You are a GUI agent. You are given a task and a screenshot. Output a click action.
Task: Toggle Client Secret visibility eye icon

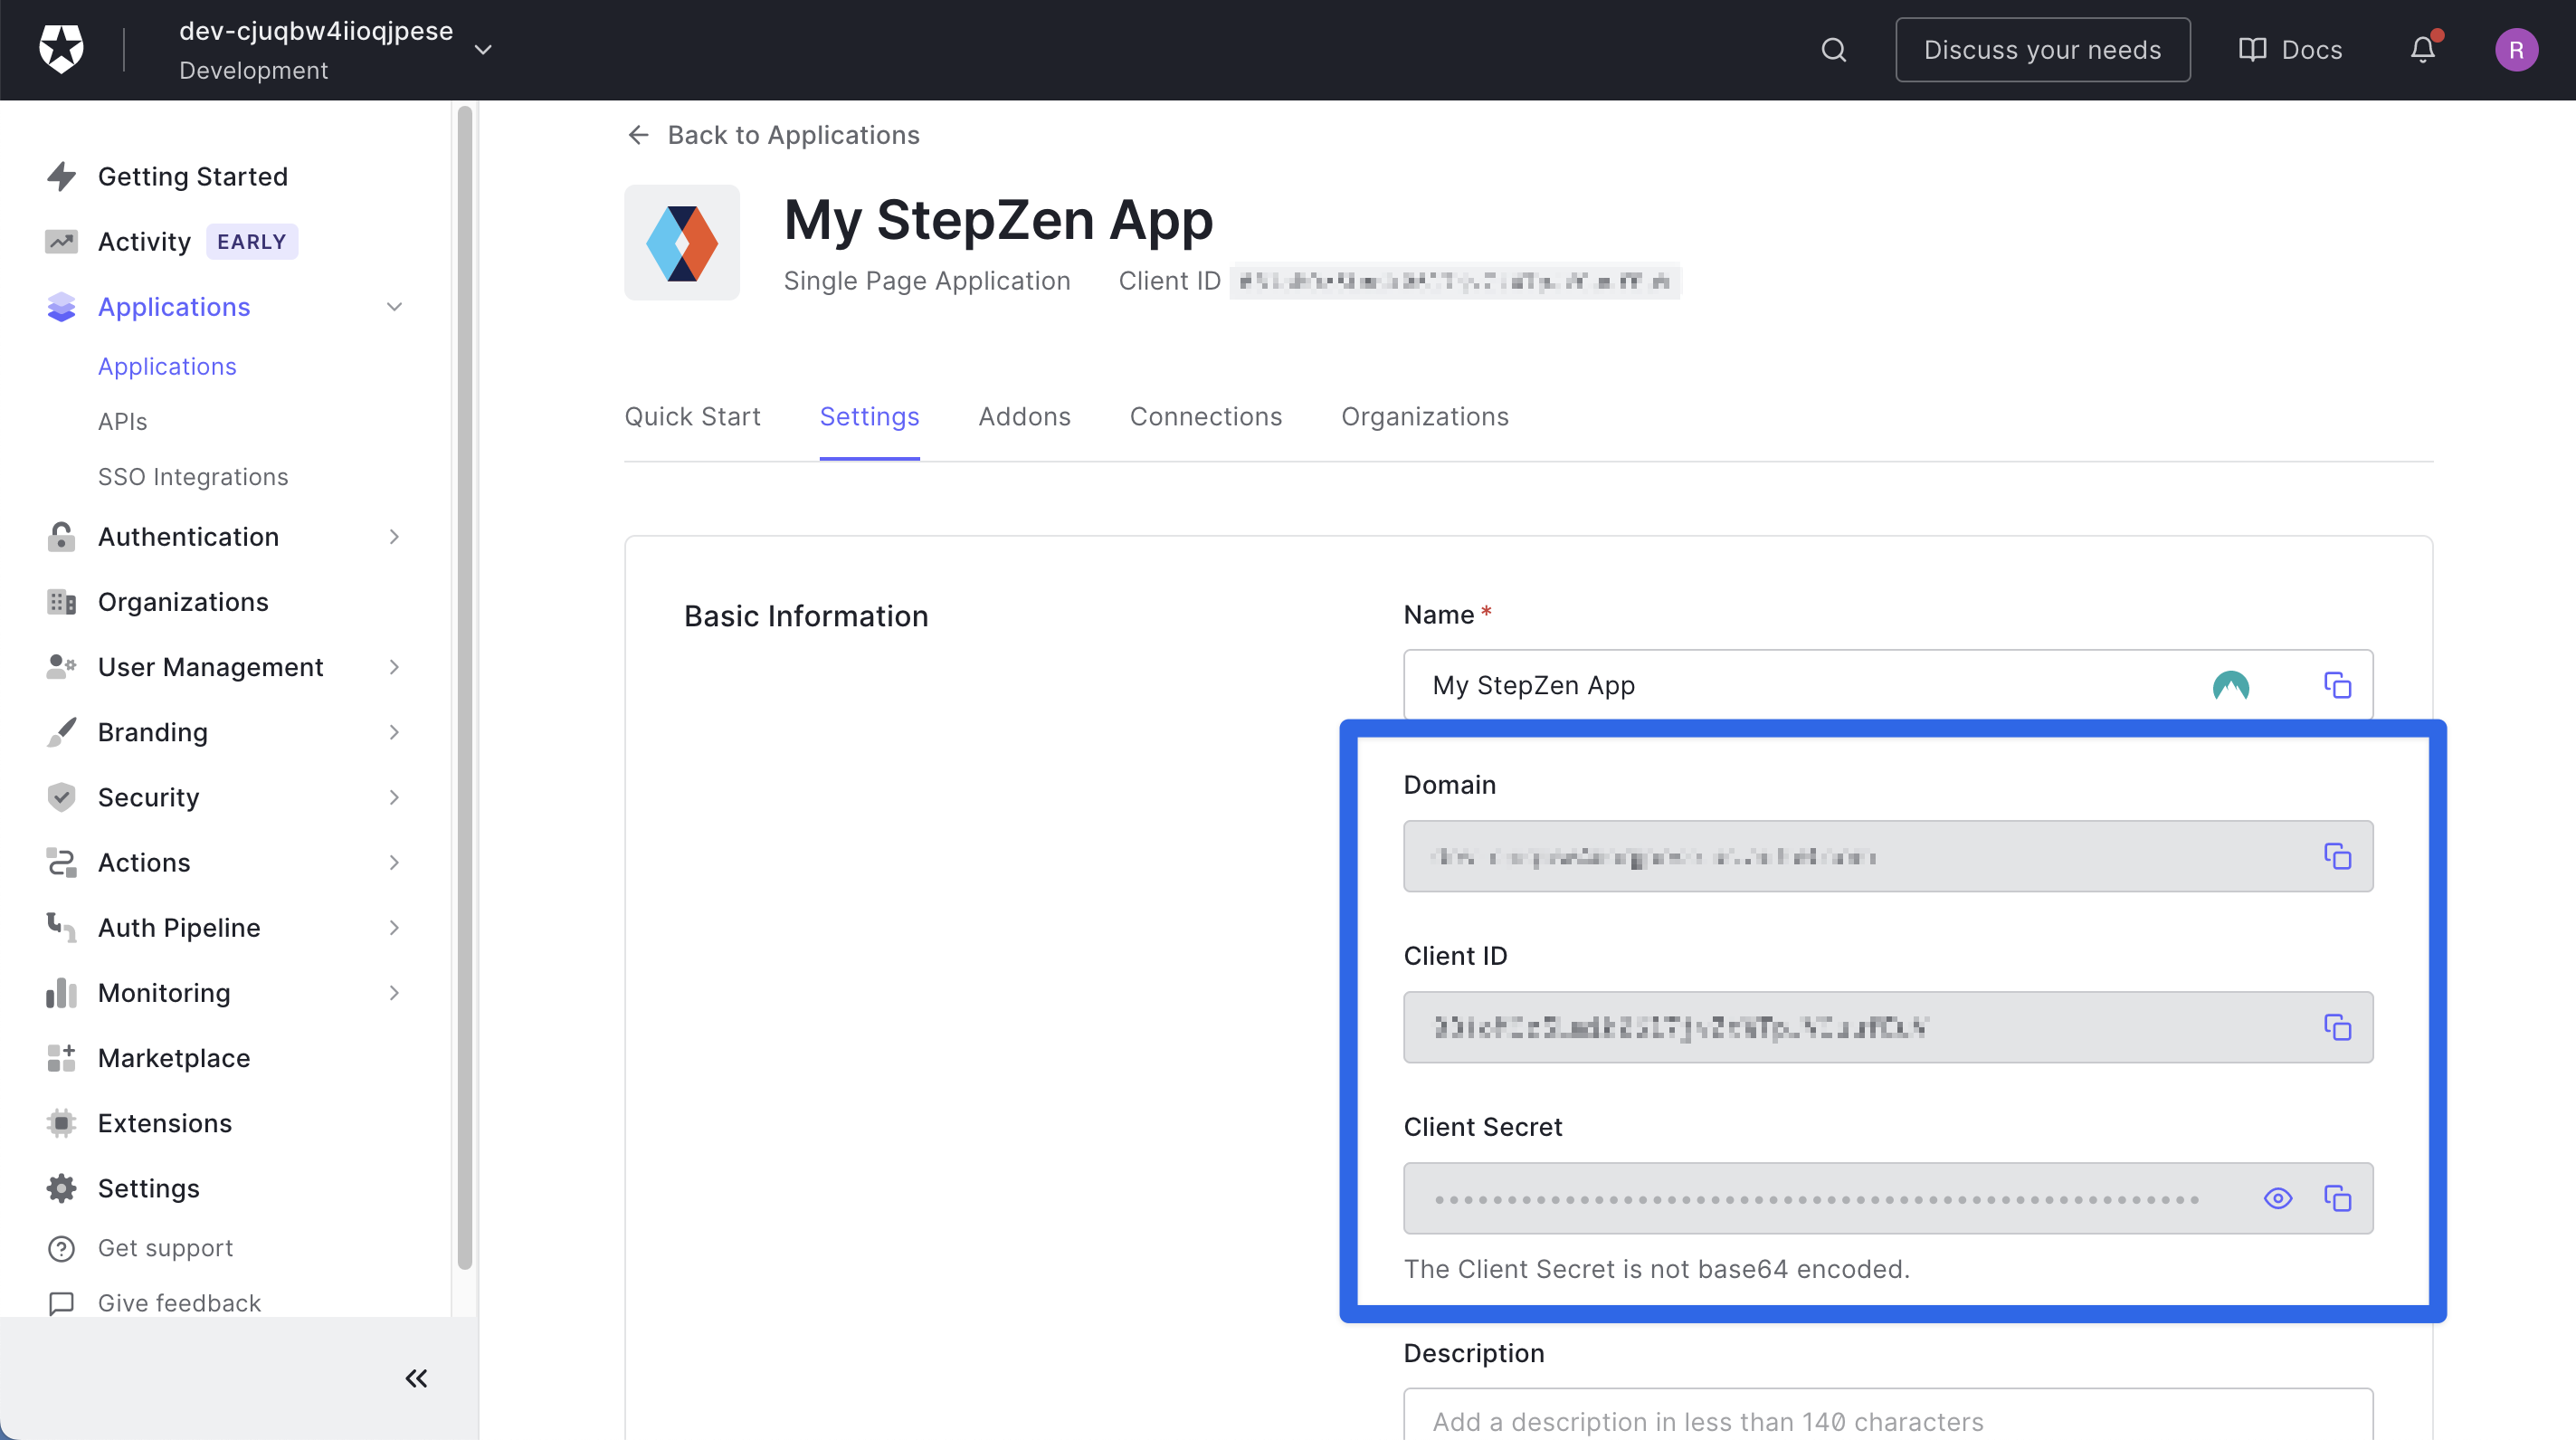pyautogui.click(x=2277, y=1197)
